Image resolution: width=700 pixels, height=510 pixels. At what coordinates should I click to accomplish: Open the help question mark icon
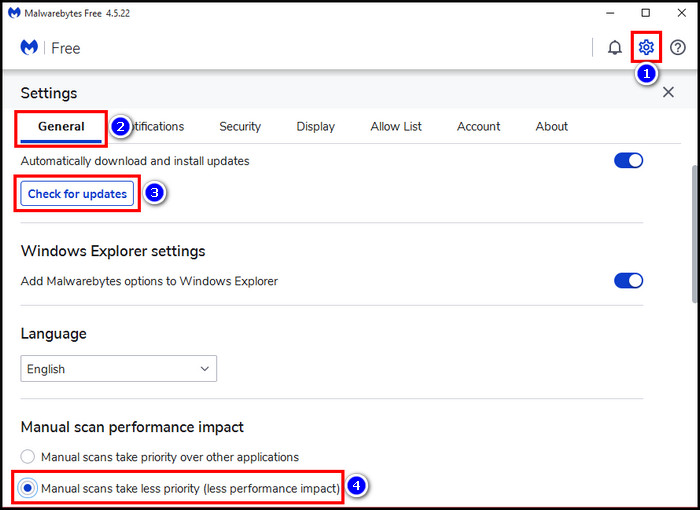(x=678, y=47)
